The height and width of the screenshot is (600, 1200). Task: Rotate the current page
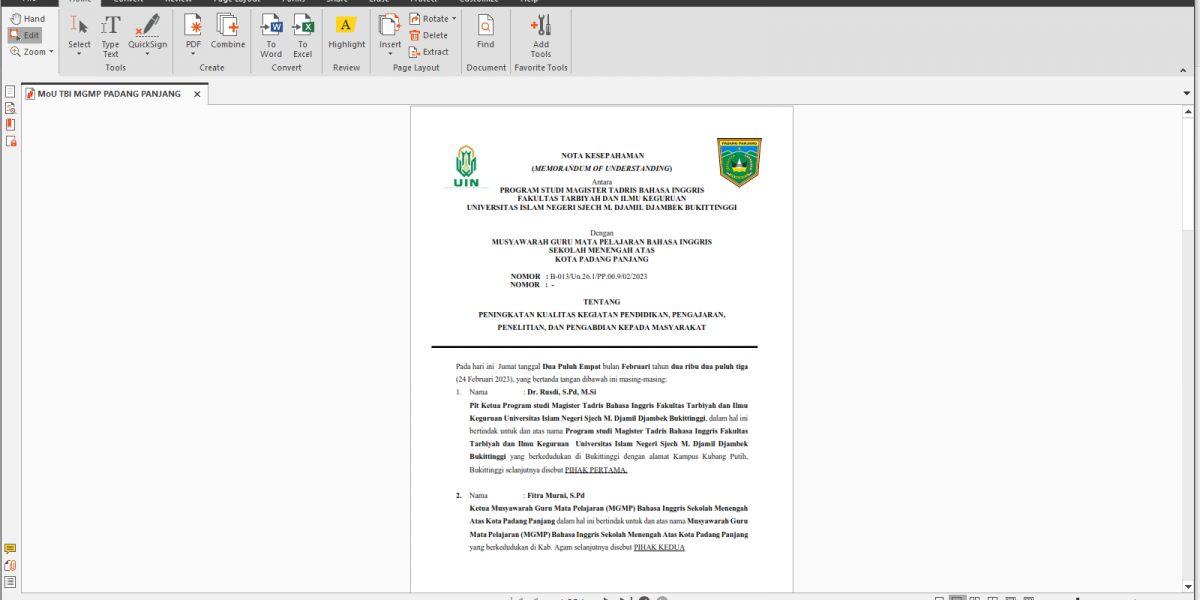coord(428,19)
